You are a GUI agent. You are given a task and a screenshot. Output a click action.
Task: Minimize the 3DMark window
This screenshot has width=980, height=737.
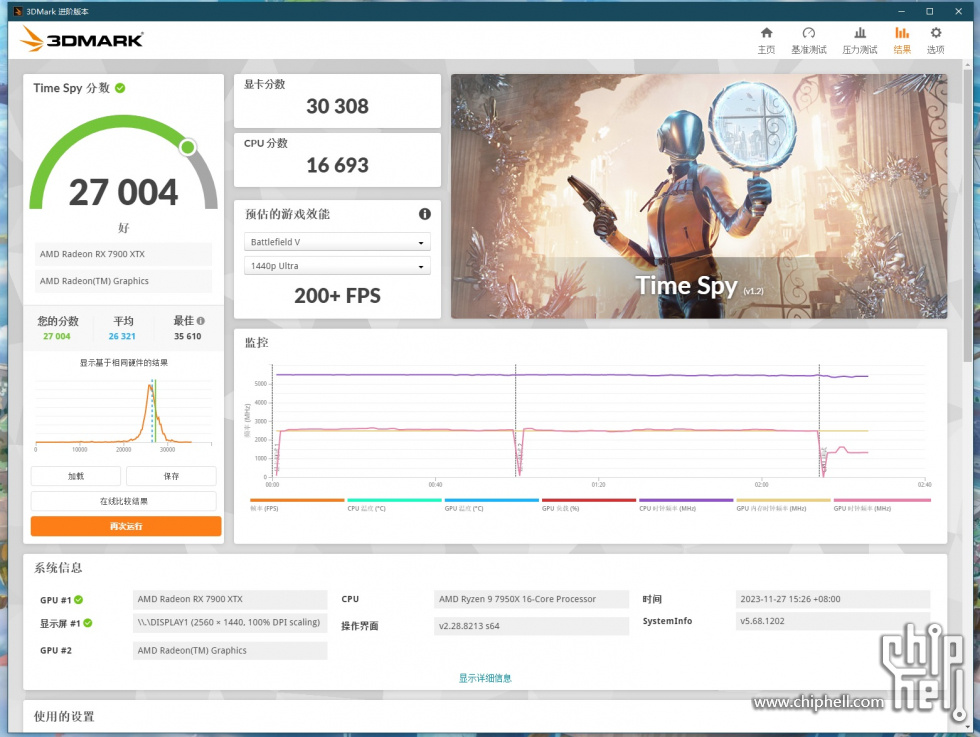(901, 11)
